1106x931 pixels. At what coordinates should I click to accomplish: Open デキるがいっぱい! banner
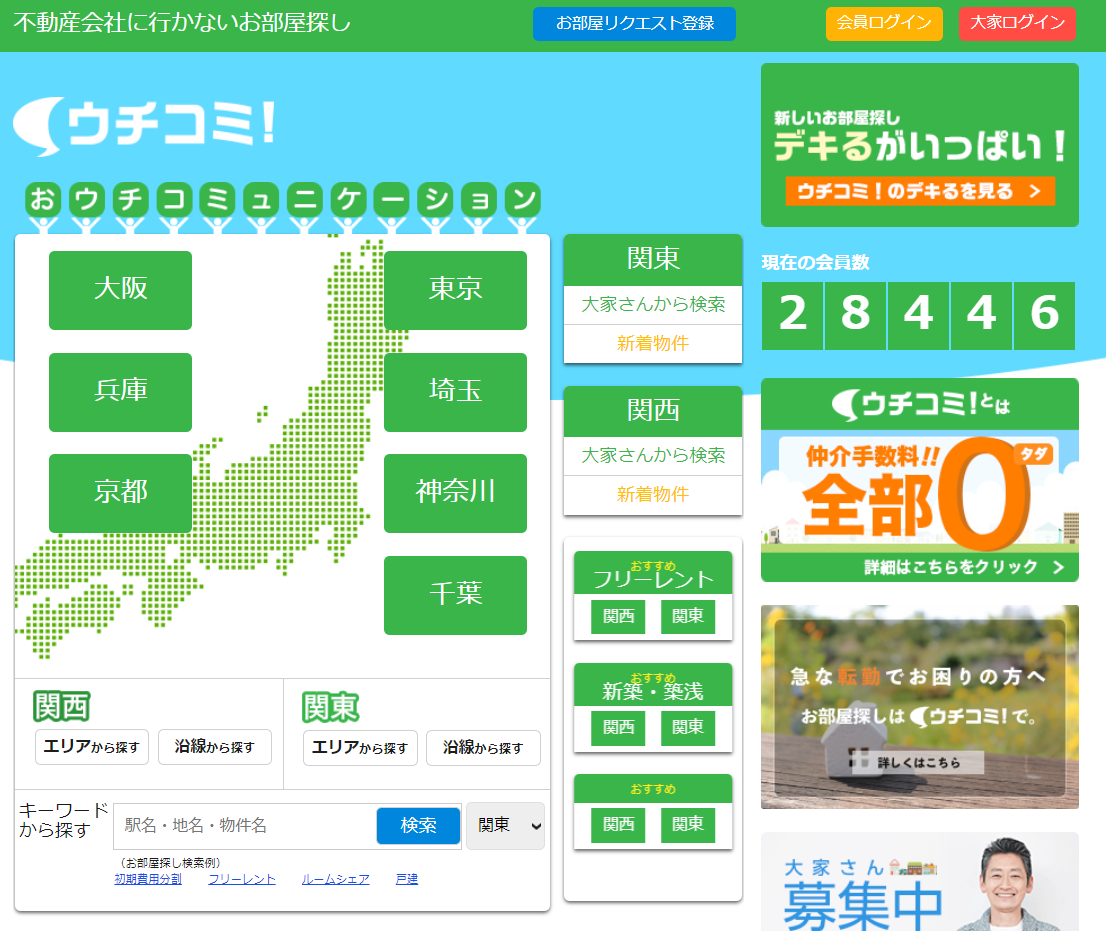coord(920,145)
